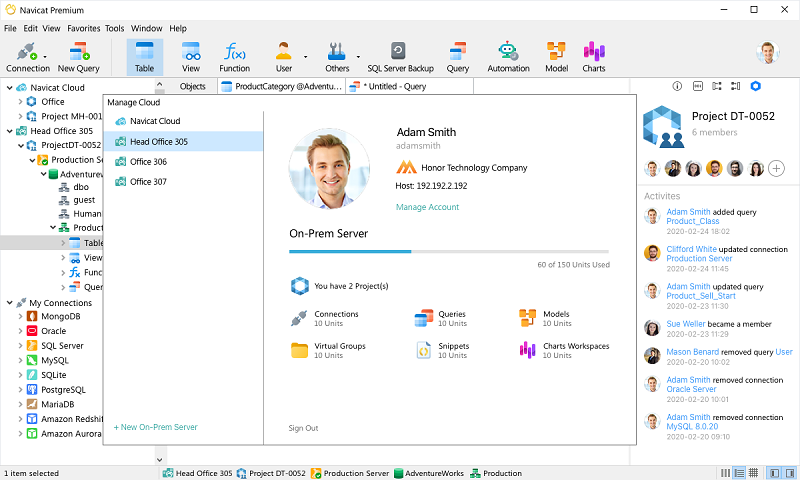Image resolution: width=800 pixels, height=480 pixels.
Task: Click the Charts toolbar icon
Action: click(594, 57)
